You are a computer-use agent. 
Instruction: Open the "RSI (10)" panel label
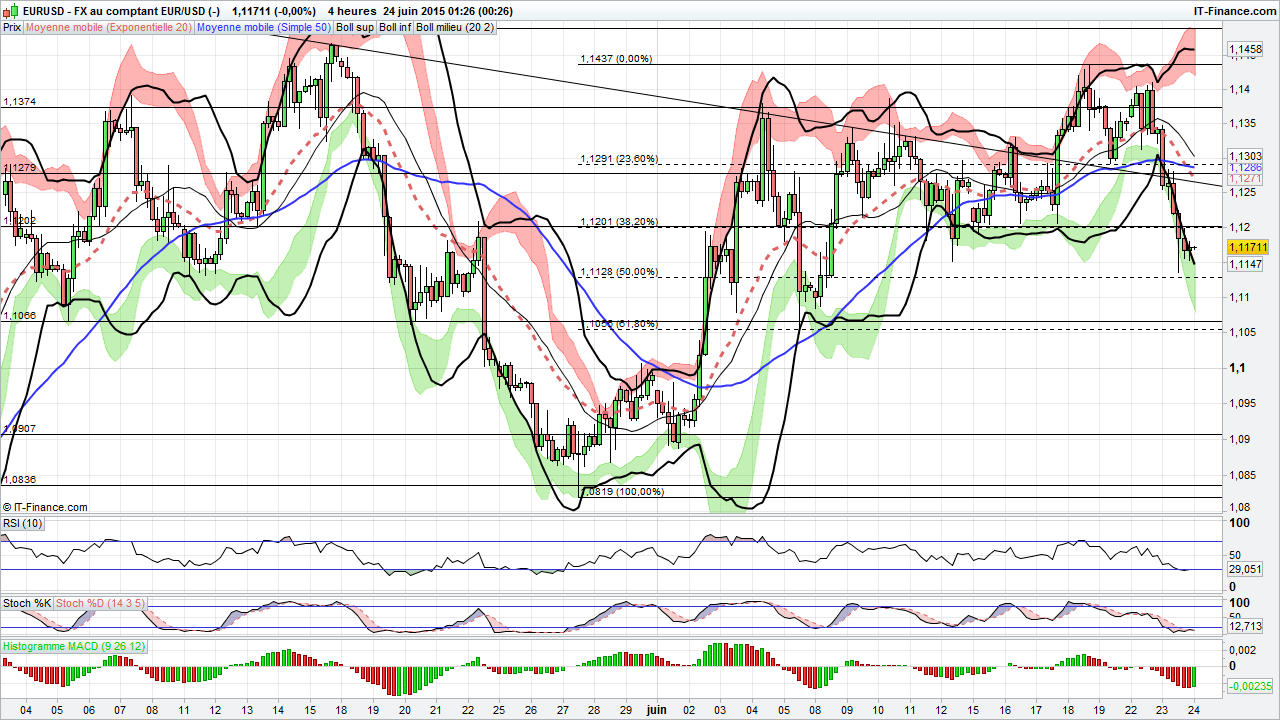point(21,523)
